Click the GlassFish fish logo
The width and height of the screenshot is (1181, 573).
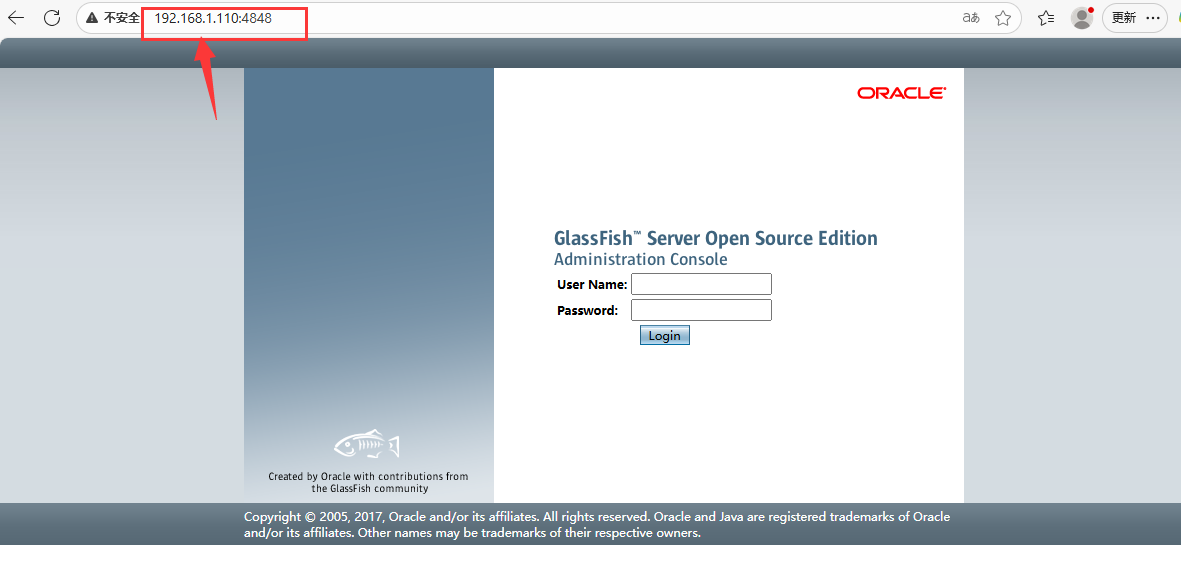tap(366, 445)
